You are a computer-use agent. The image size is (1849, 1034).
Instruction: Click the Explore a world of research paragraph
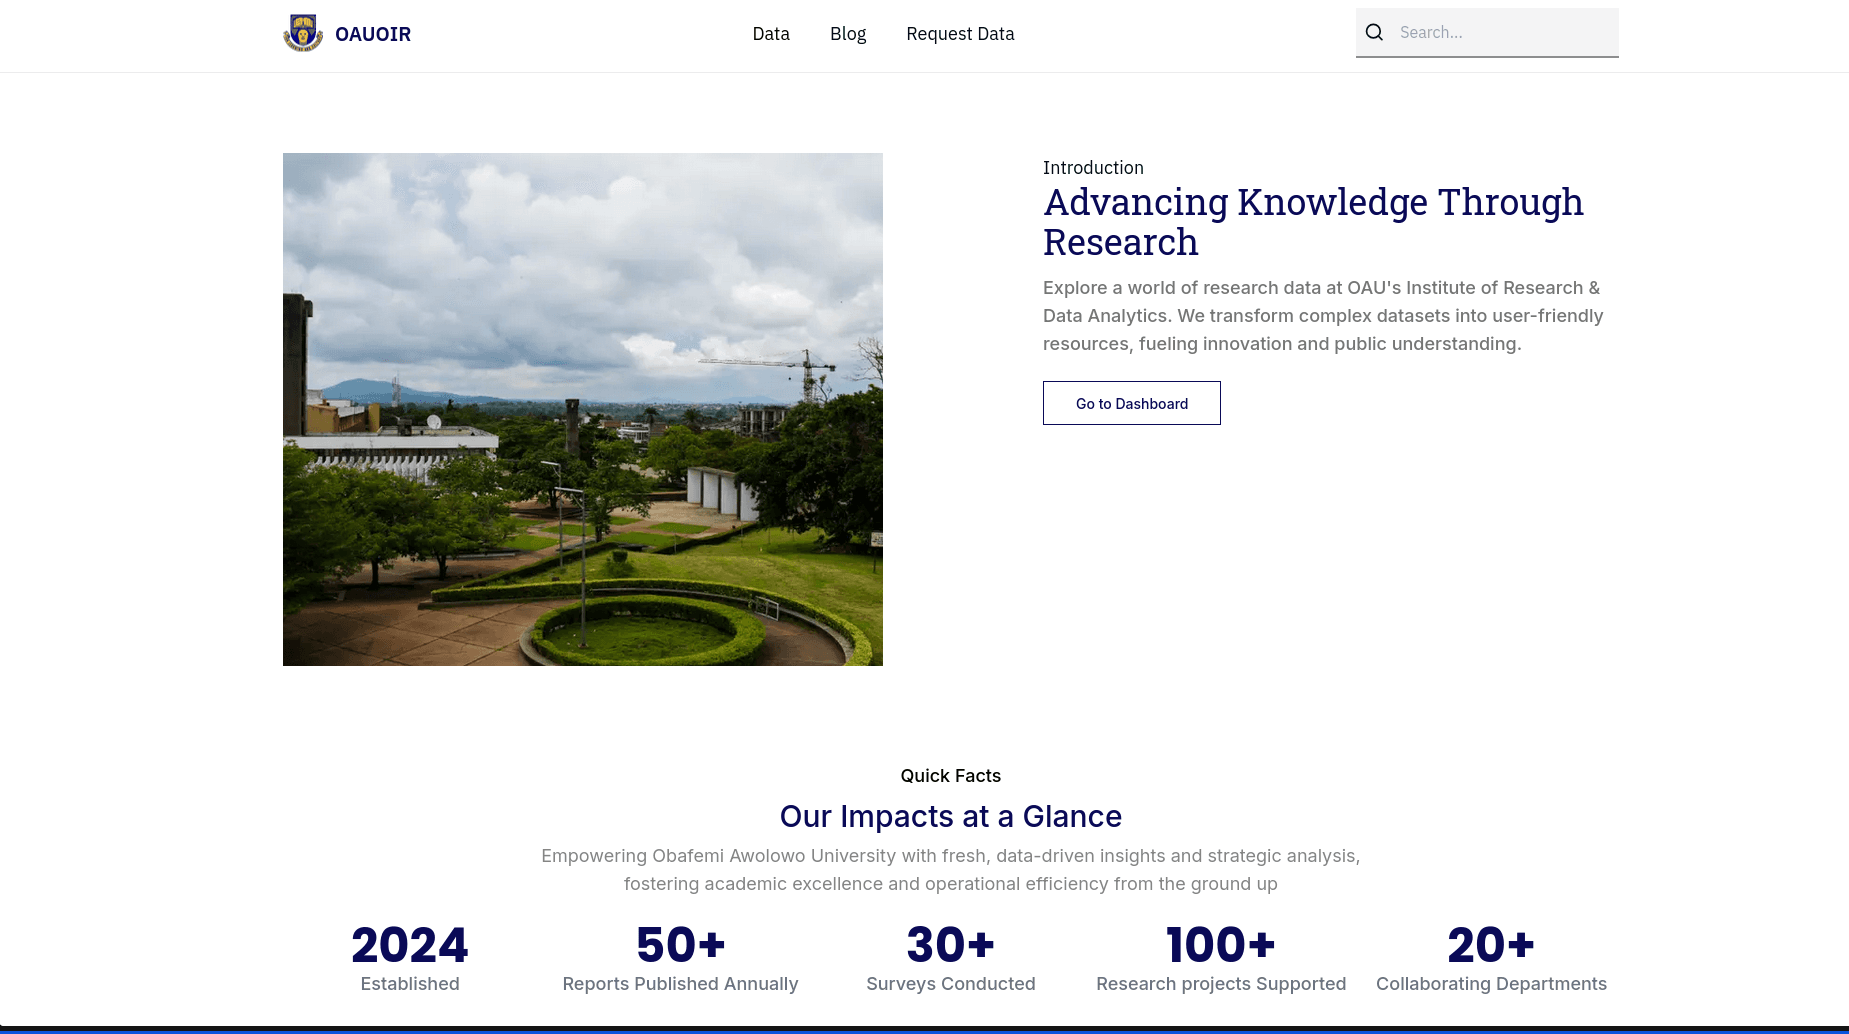click(1322, 316)
